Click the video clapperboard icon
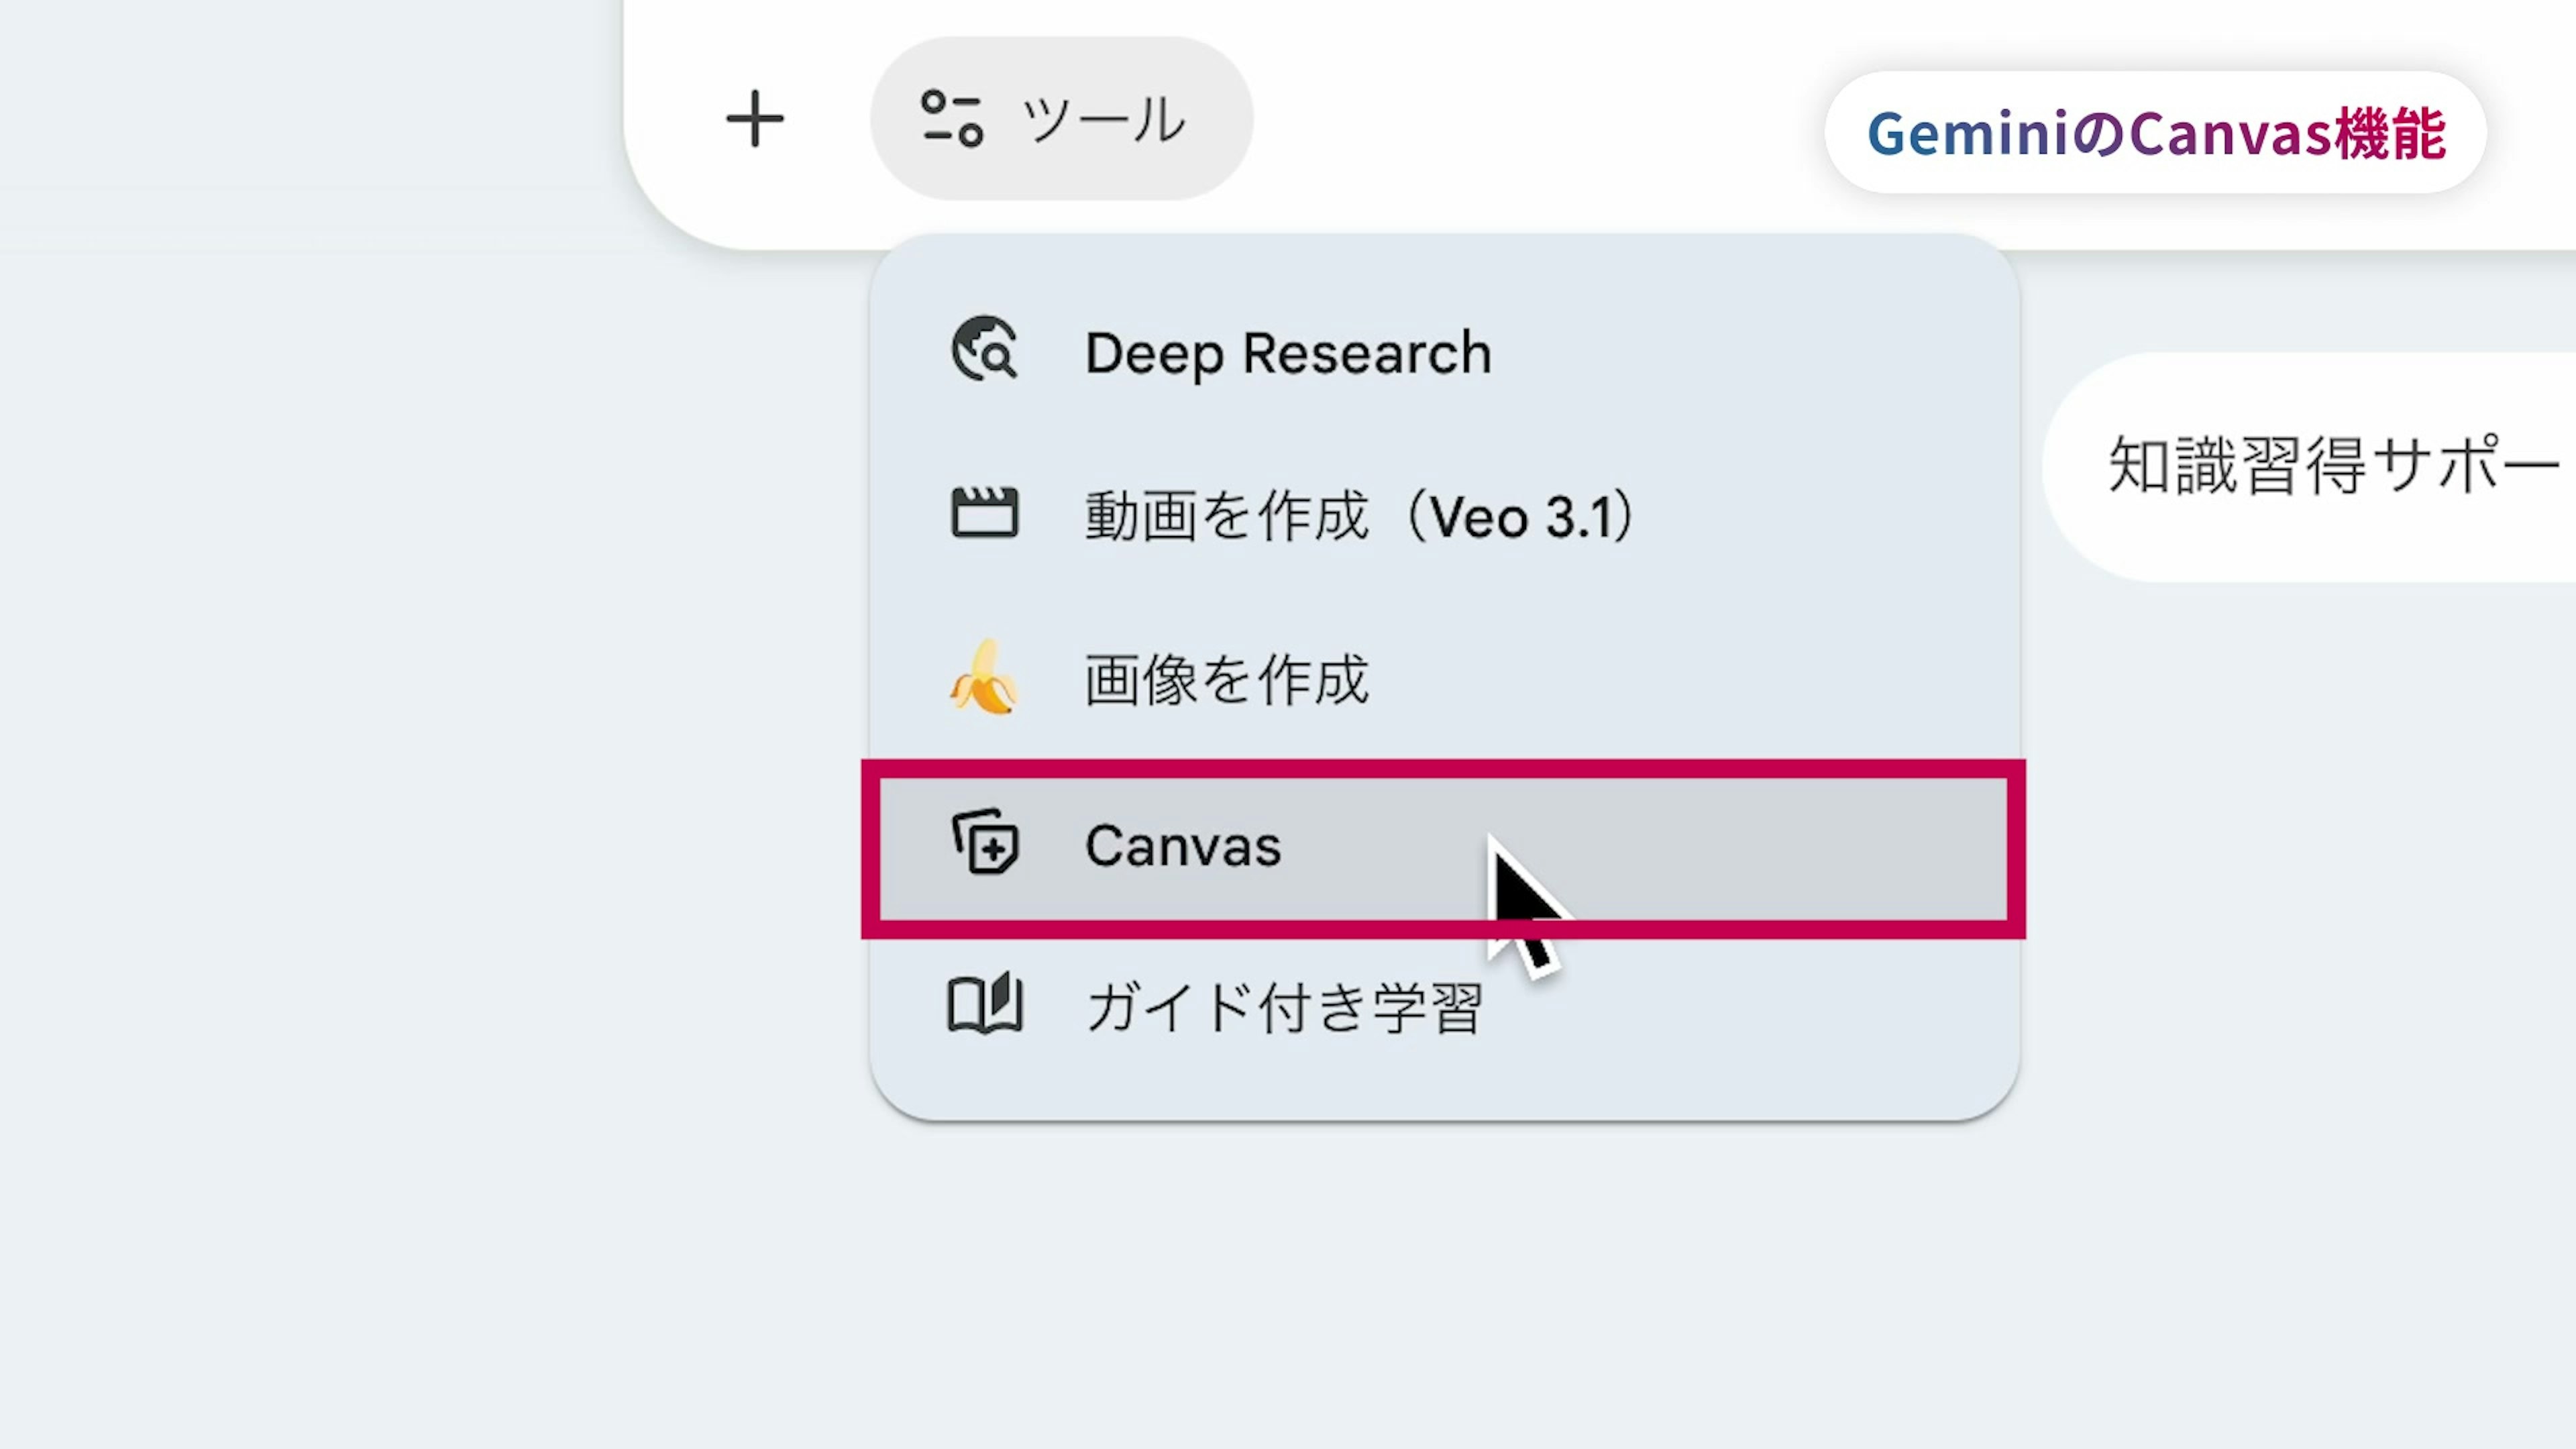 point(984,514)
